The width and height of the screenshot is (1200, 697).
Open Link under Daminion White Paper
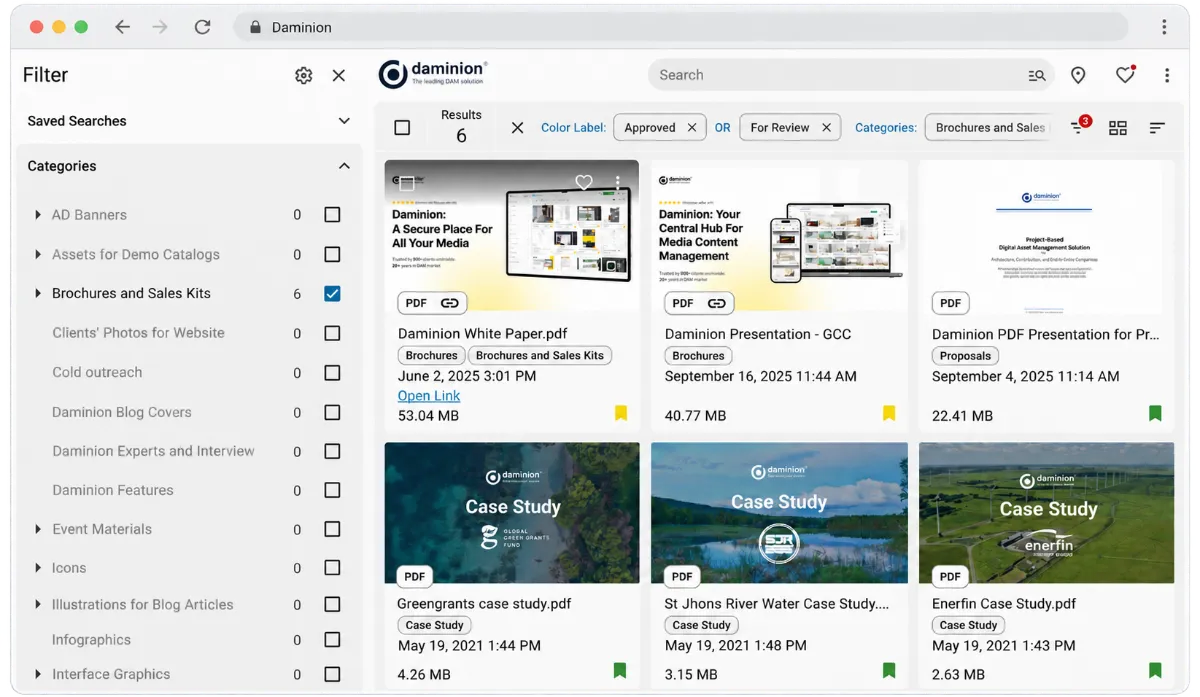point(429,396)
